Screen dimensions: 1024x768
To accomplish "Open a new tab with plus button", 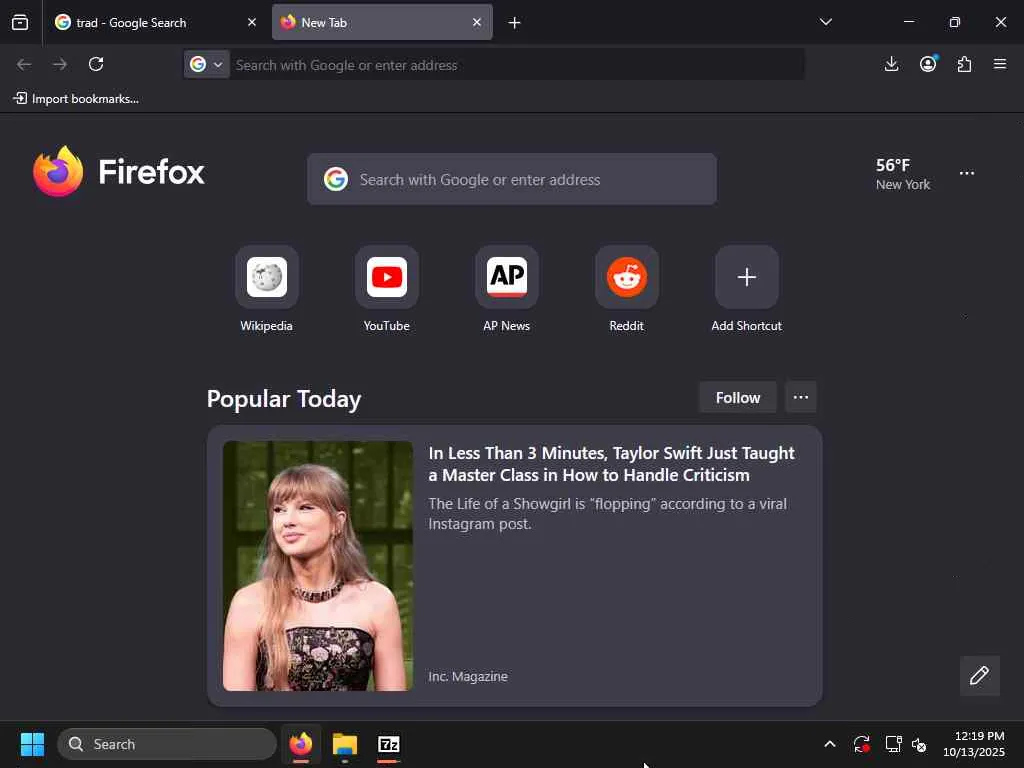I will click(x=515, y=23).
